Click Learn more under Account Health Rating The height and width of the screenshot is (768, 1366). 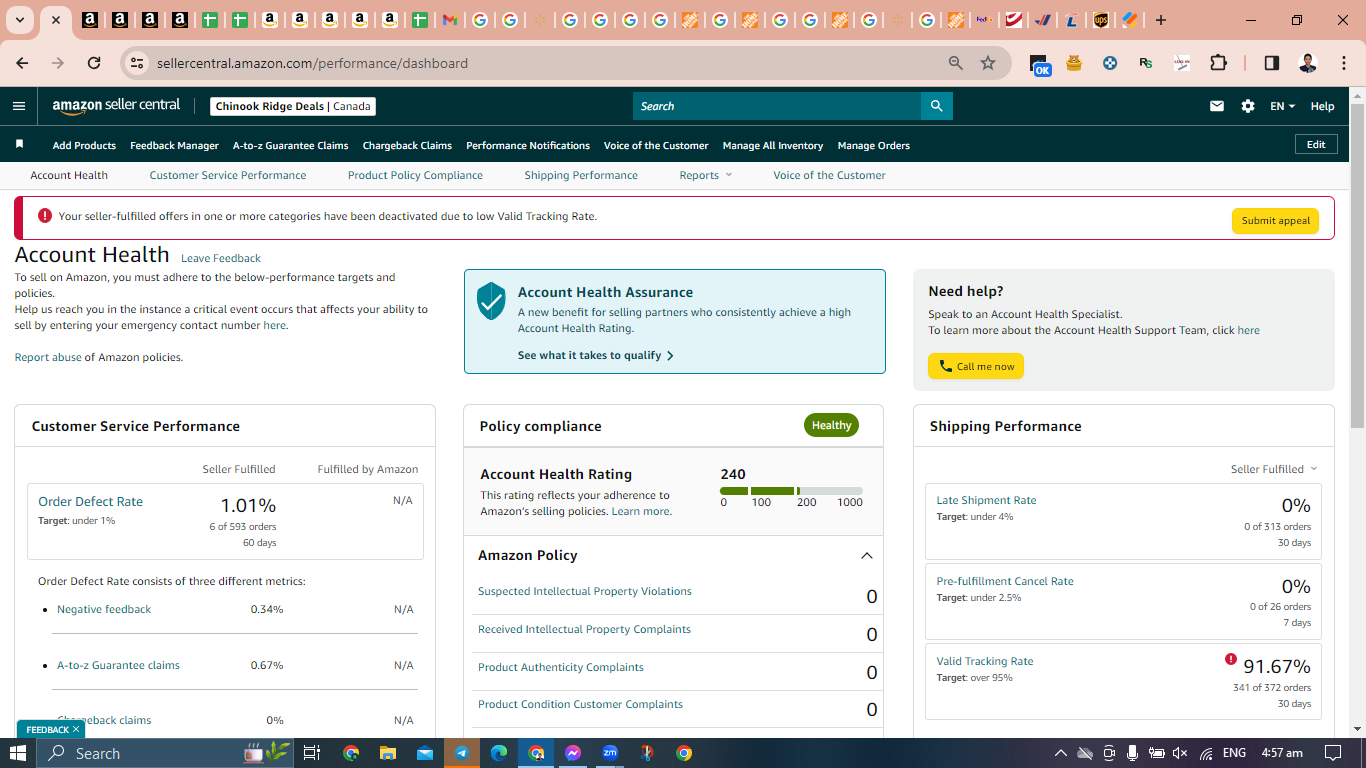click(640, 511)
